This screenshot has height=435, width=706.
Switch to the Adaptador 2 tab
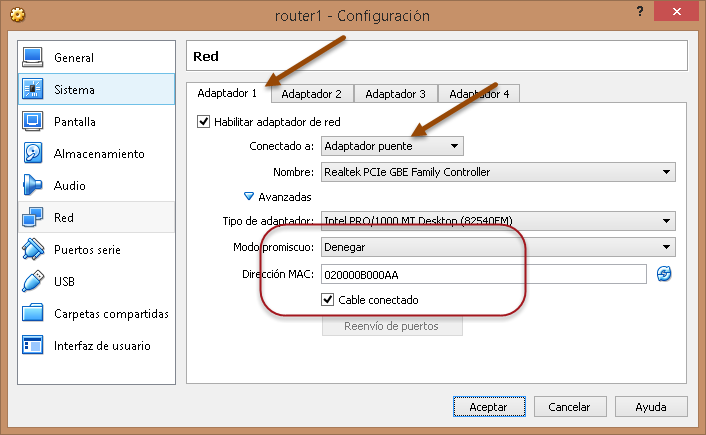pyautogui.click(x=311, y=94)
